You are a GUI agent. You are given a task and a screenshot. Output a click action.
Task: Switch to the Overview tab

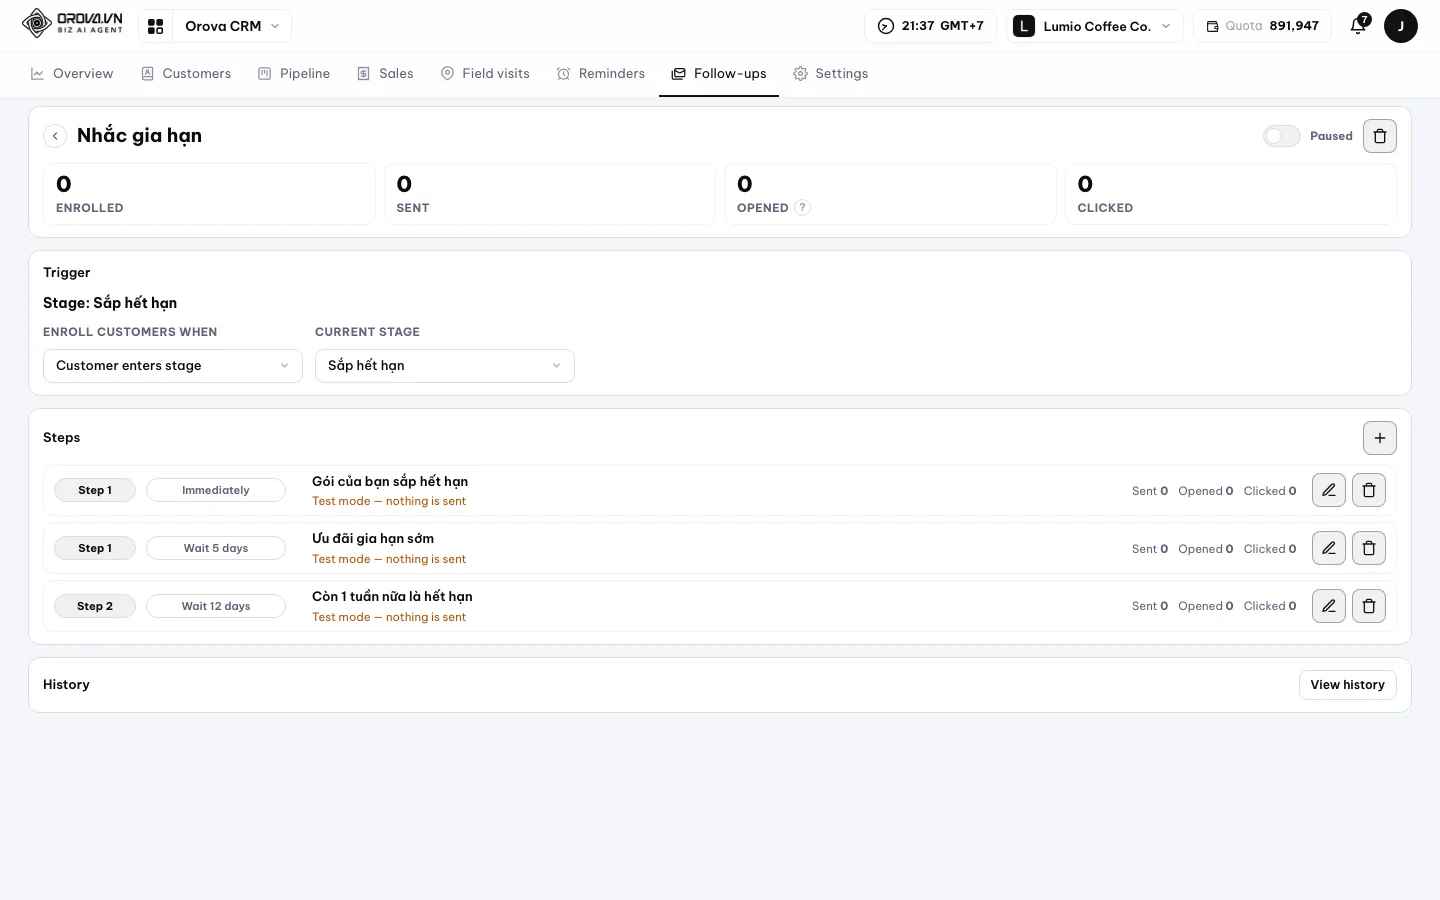click(72, 74)
